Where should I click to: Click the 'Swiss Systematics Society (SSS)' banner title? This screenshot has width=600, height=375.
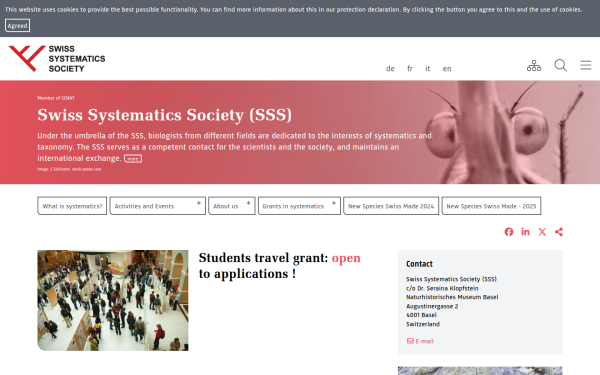click(165, 115)
